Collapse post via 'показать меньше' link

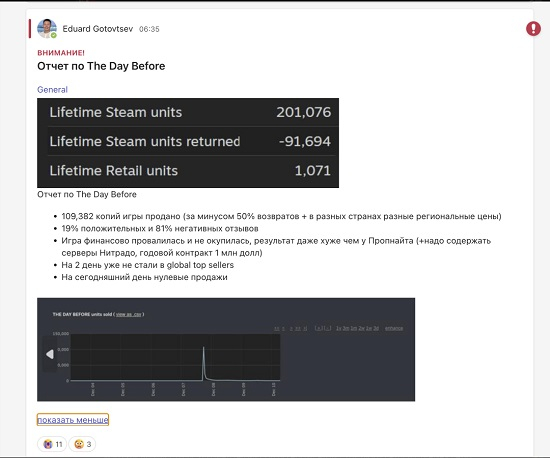click(x=73, y=420)
